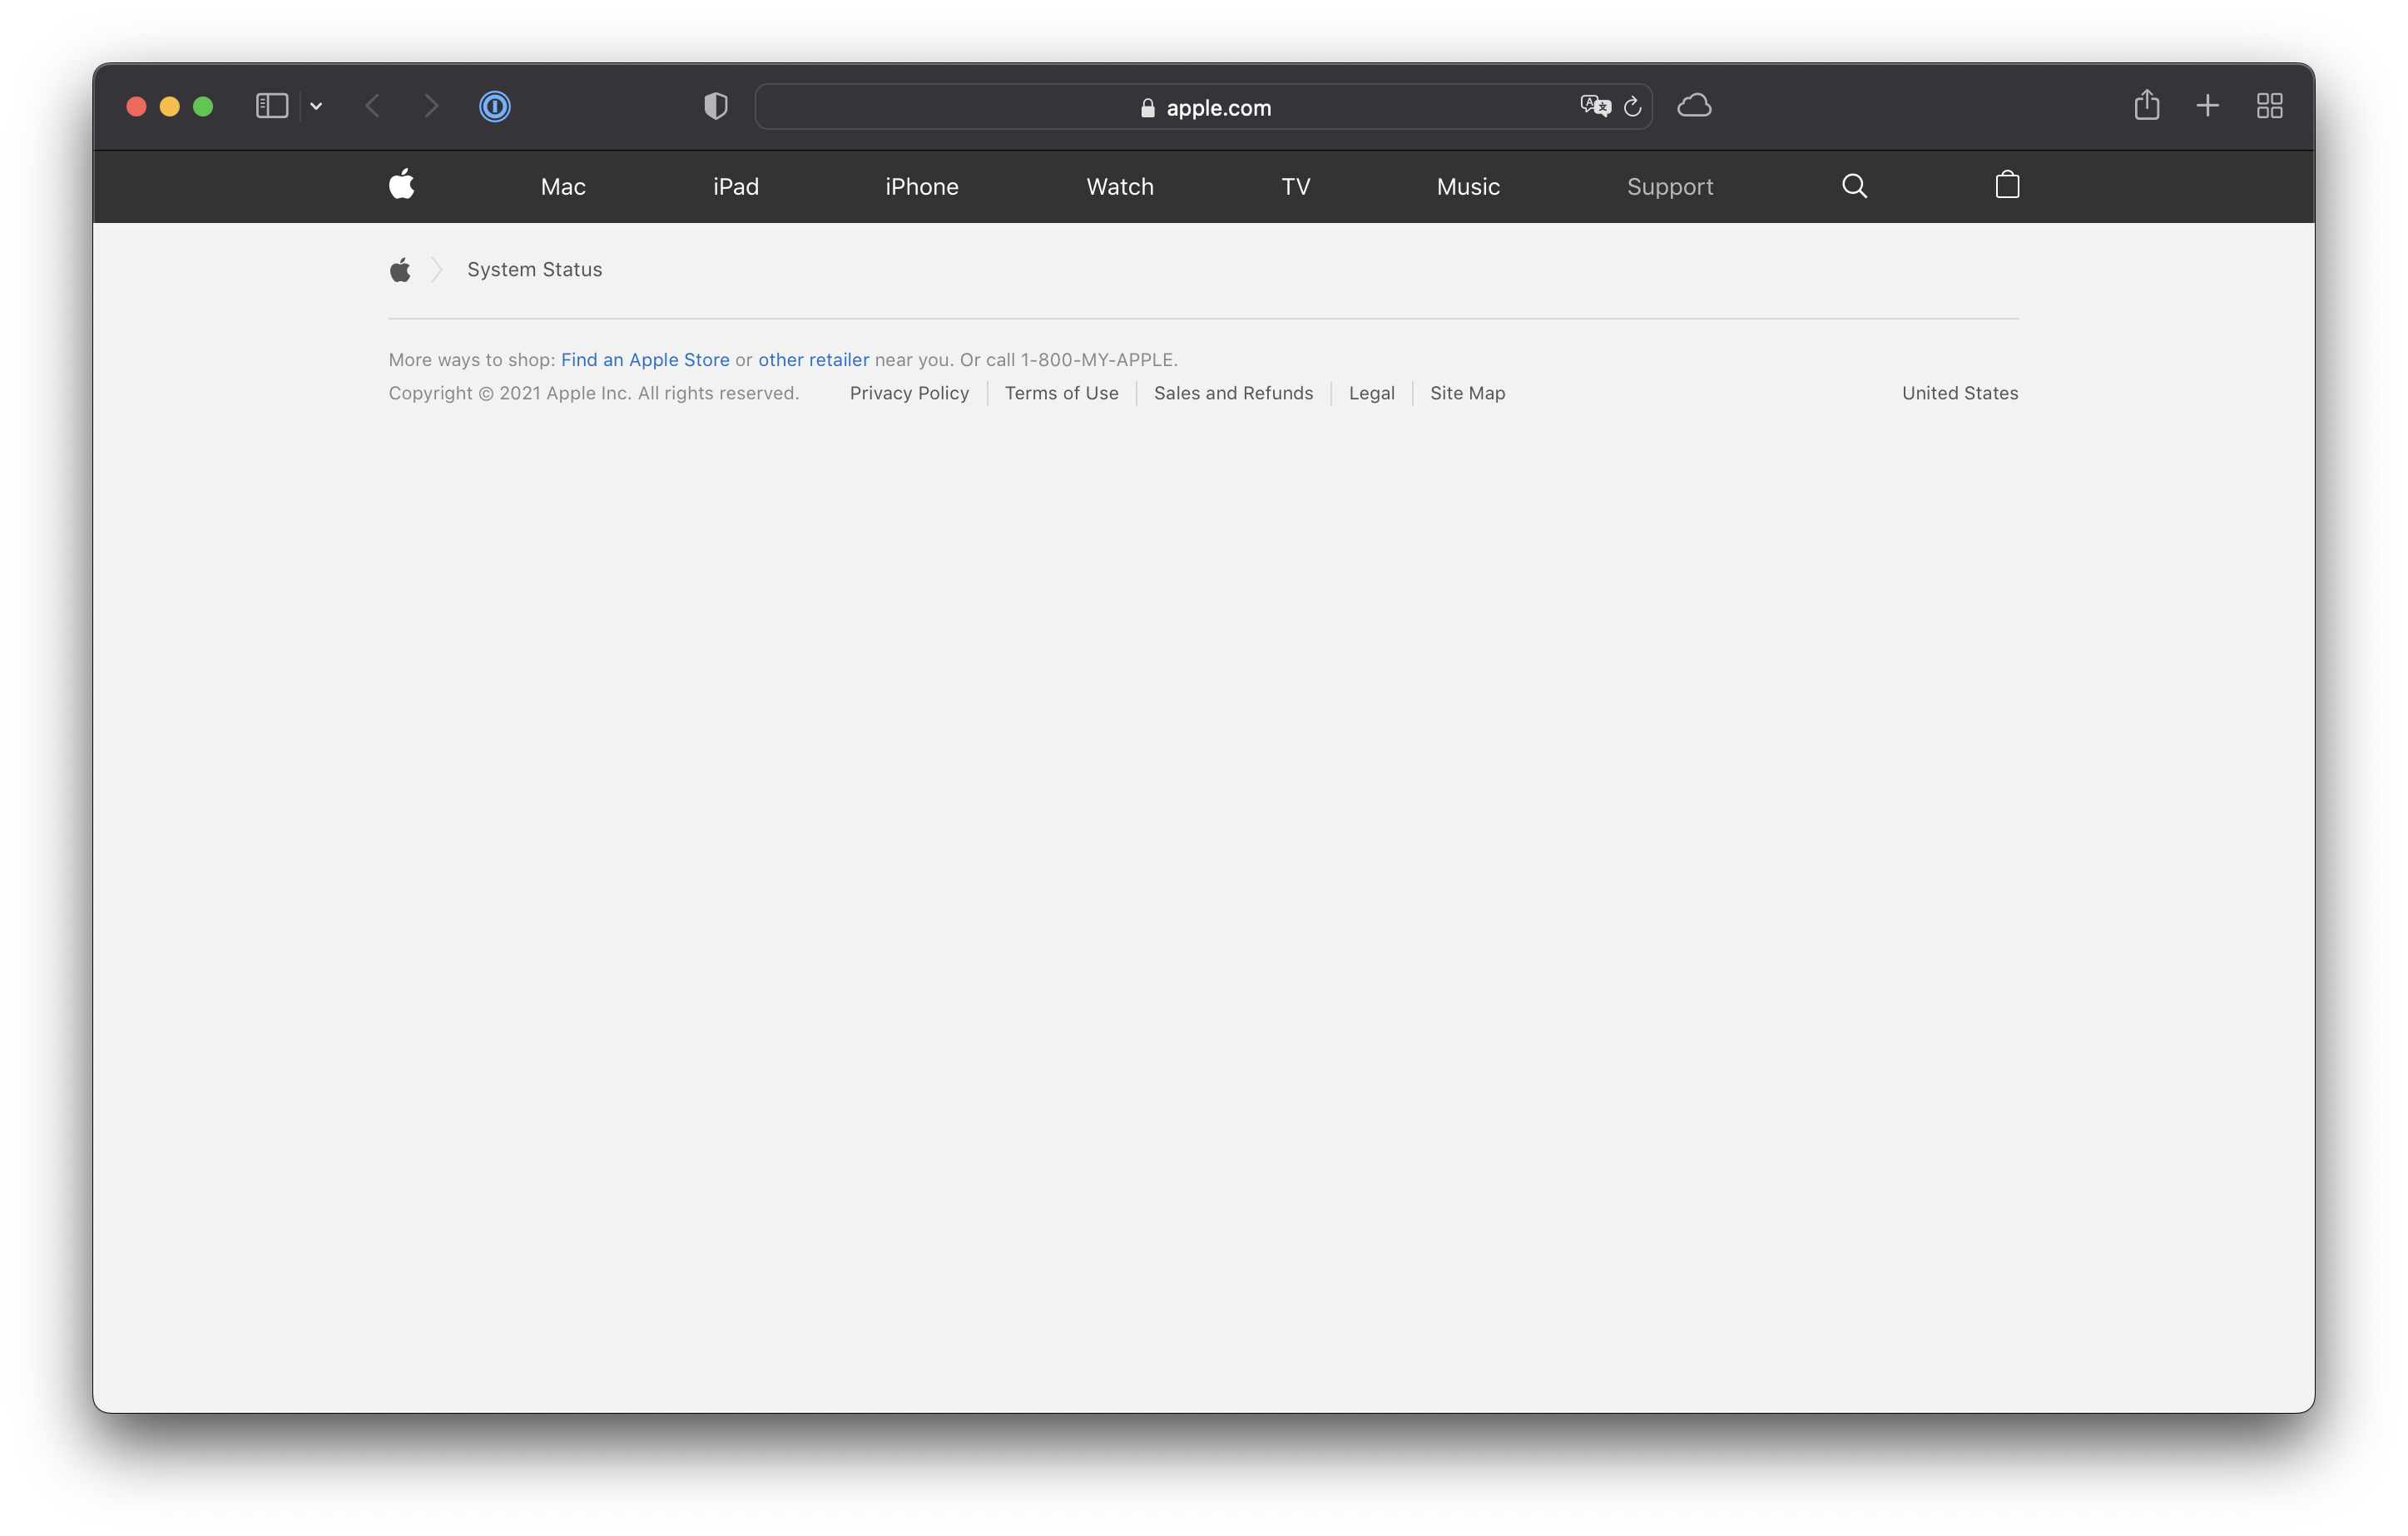Toggle the Safari sidebar
Viewport: 2408px width, 1536px height.
click(x=270, y=105)
